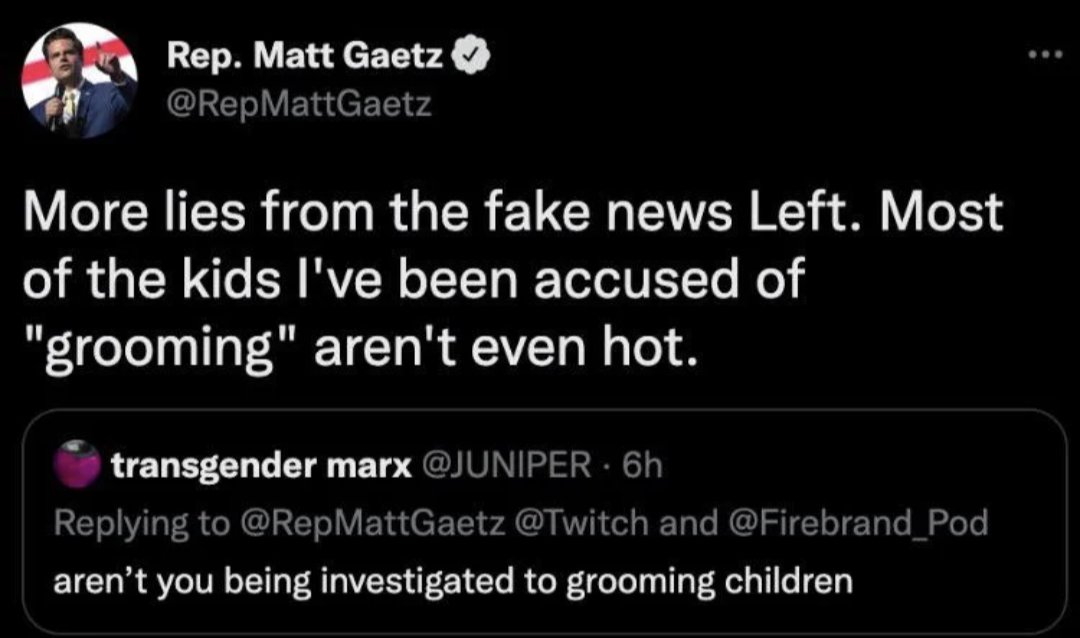Screen dimensions: 1080x638
Task: Open the transgender marx display name
Action: pyautogui.click(x=262, y=466)
